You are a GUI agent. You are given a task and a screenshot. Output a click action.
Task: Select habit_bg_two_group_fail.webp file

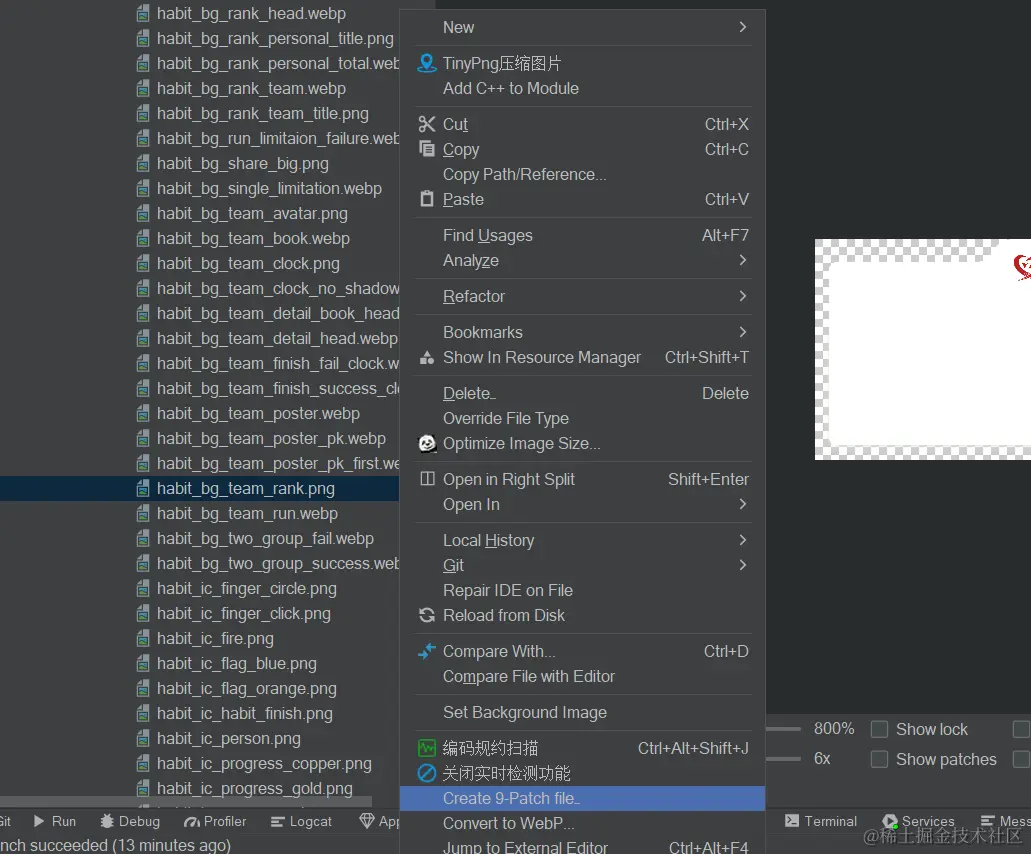(265, 538)
